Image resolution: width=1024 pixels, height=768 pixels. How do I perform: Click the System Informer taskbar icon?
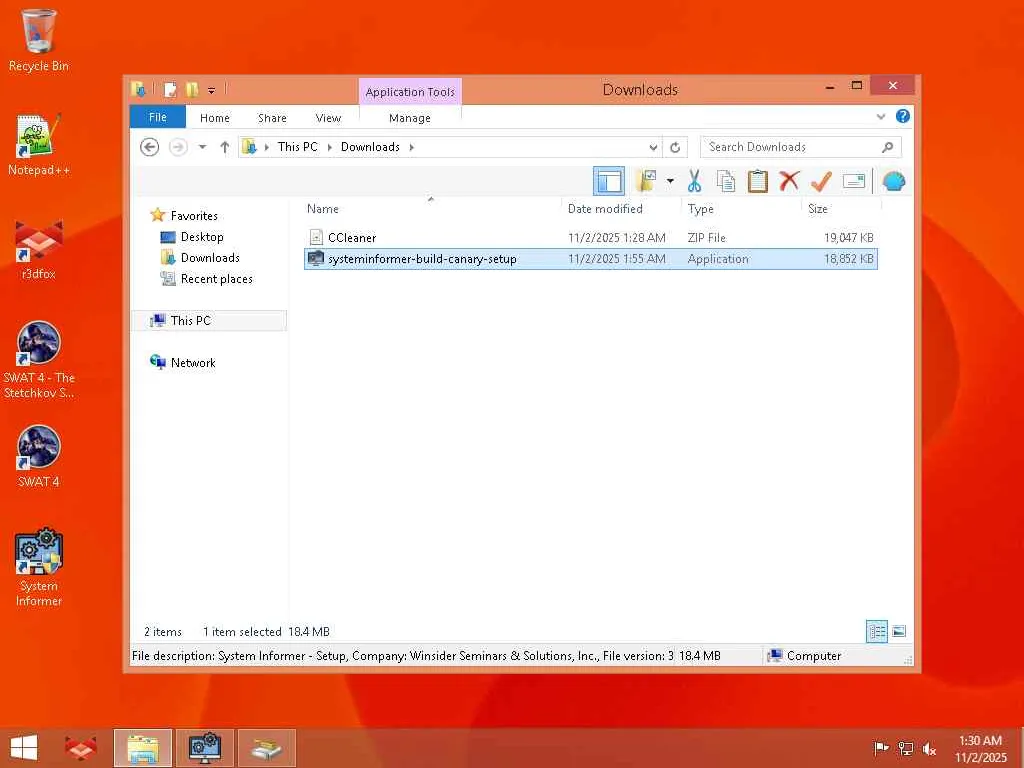coord(205,748)
